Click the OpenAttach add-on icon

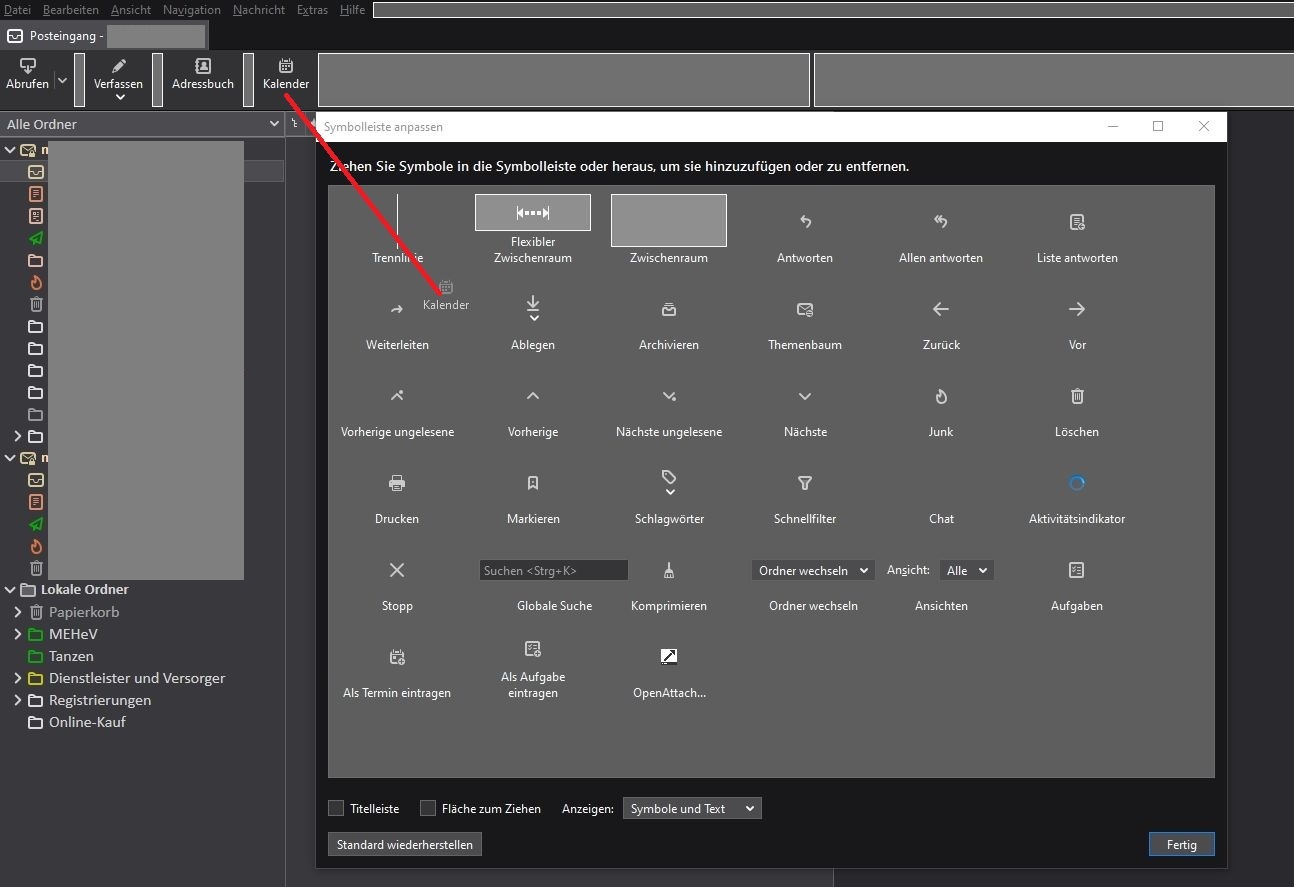(669, 657)
